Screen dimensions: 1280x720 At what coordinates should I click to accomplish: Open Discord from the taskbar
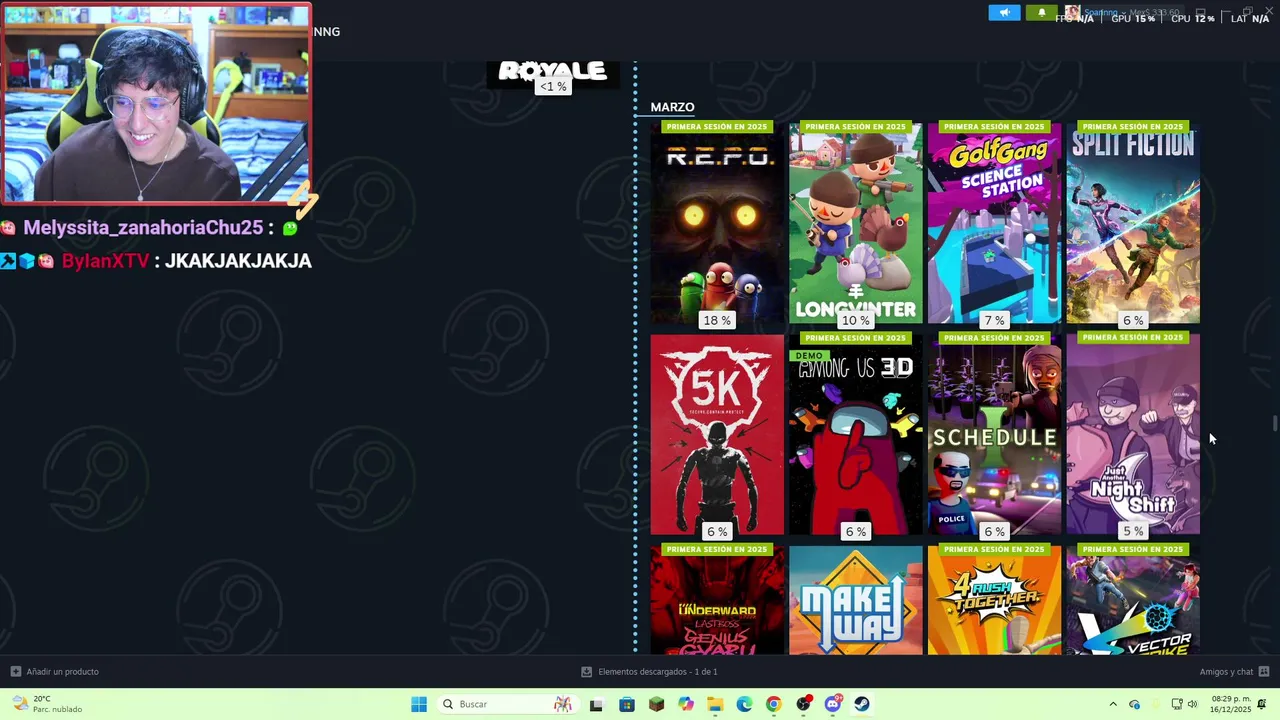pyautogui.click(x=833, y=704)
